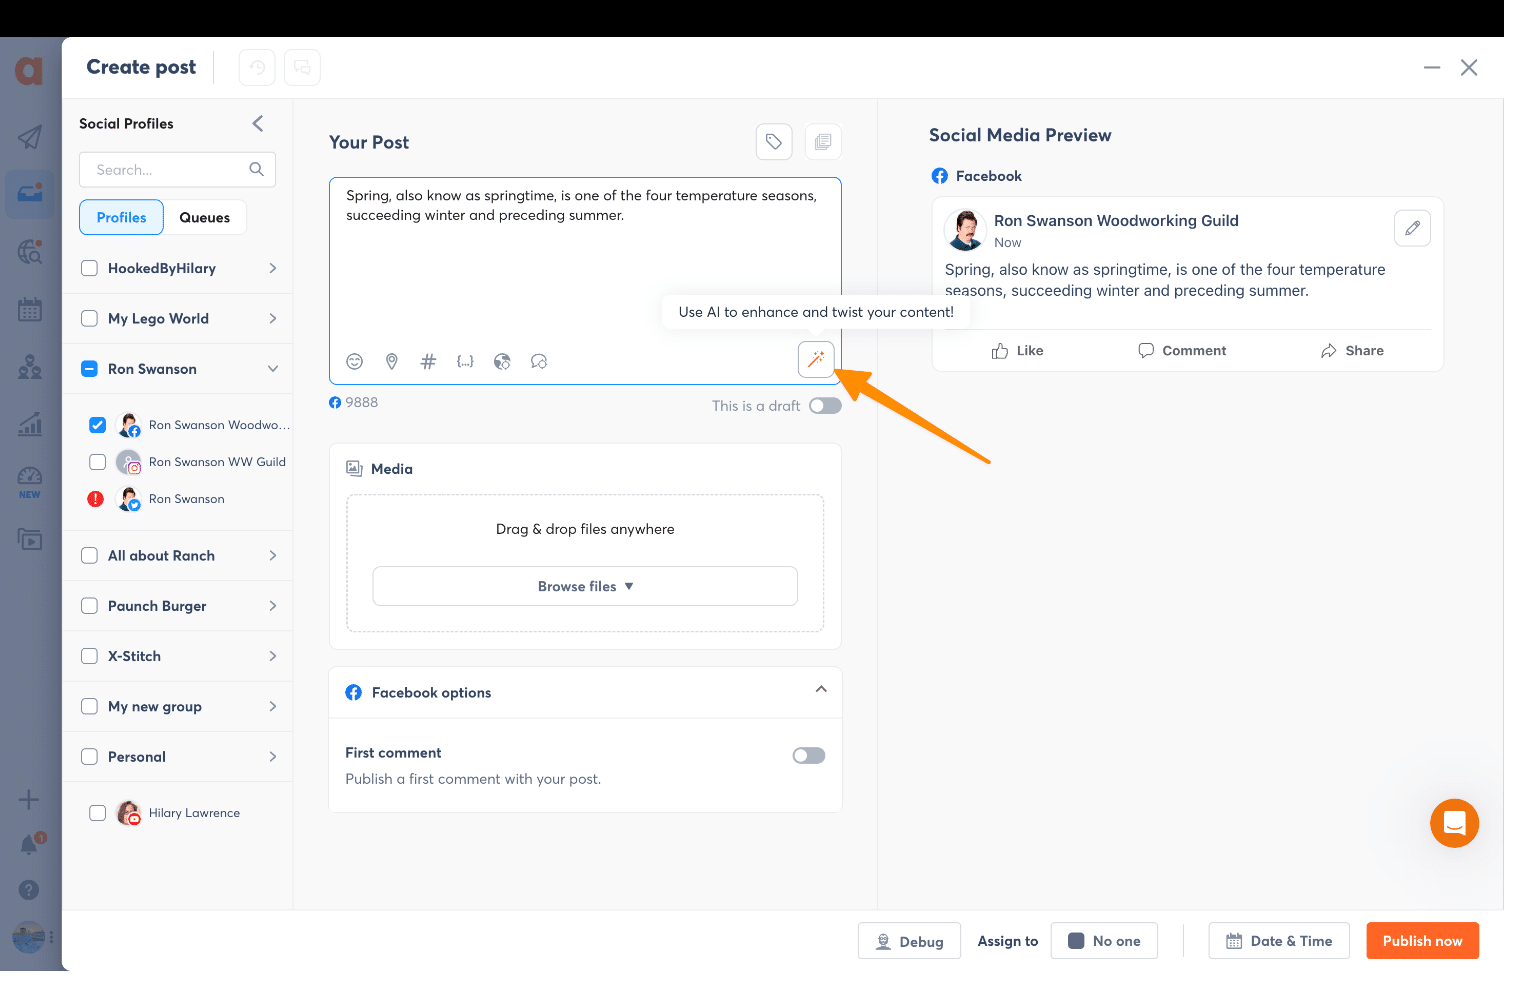The image size is (1524, 1006).
Task: Toggle the This is a draft switch
Action: click(x=825, y=406)
